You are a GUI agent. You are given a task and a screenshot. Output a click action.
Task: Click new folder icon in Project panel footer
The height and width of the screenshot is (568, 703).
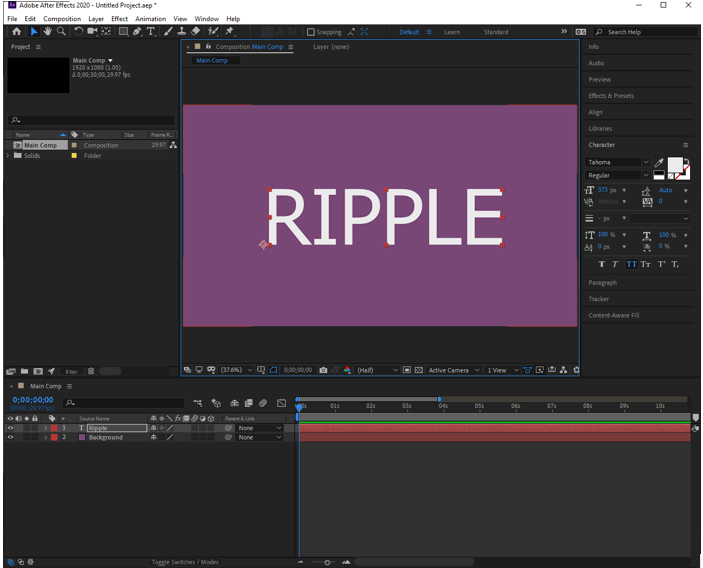[x=25, y=371]
